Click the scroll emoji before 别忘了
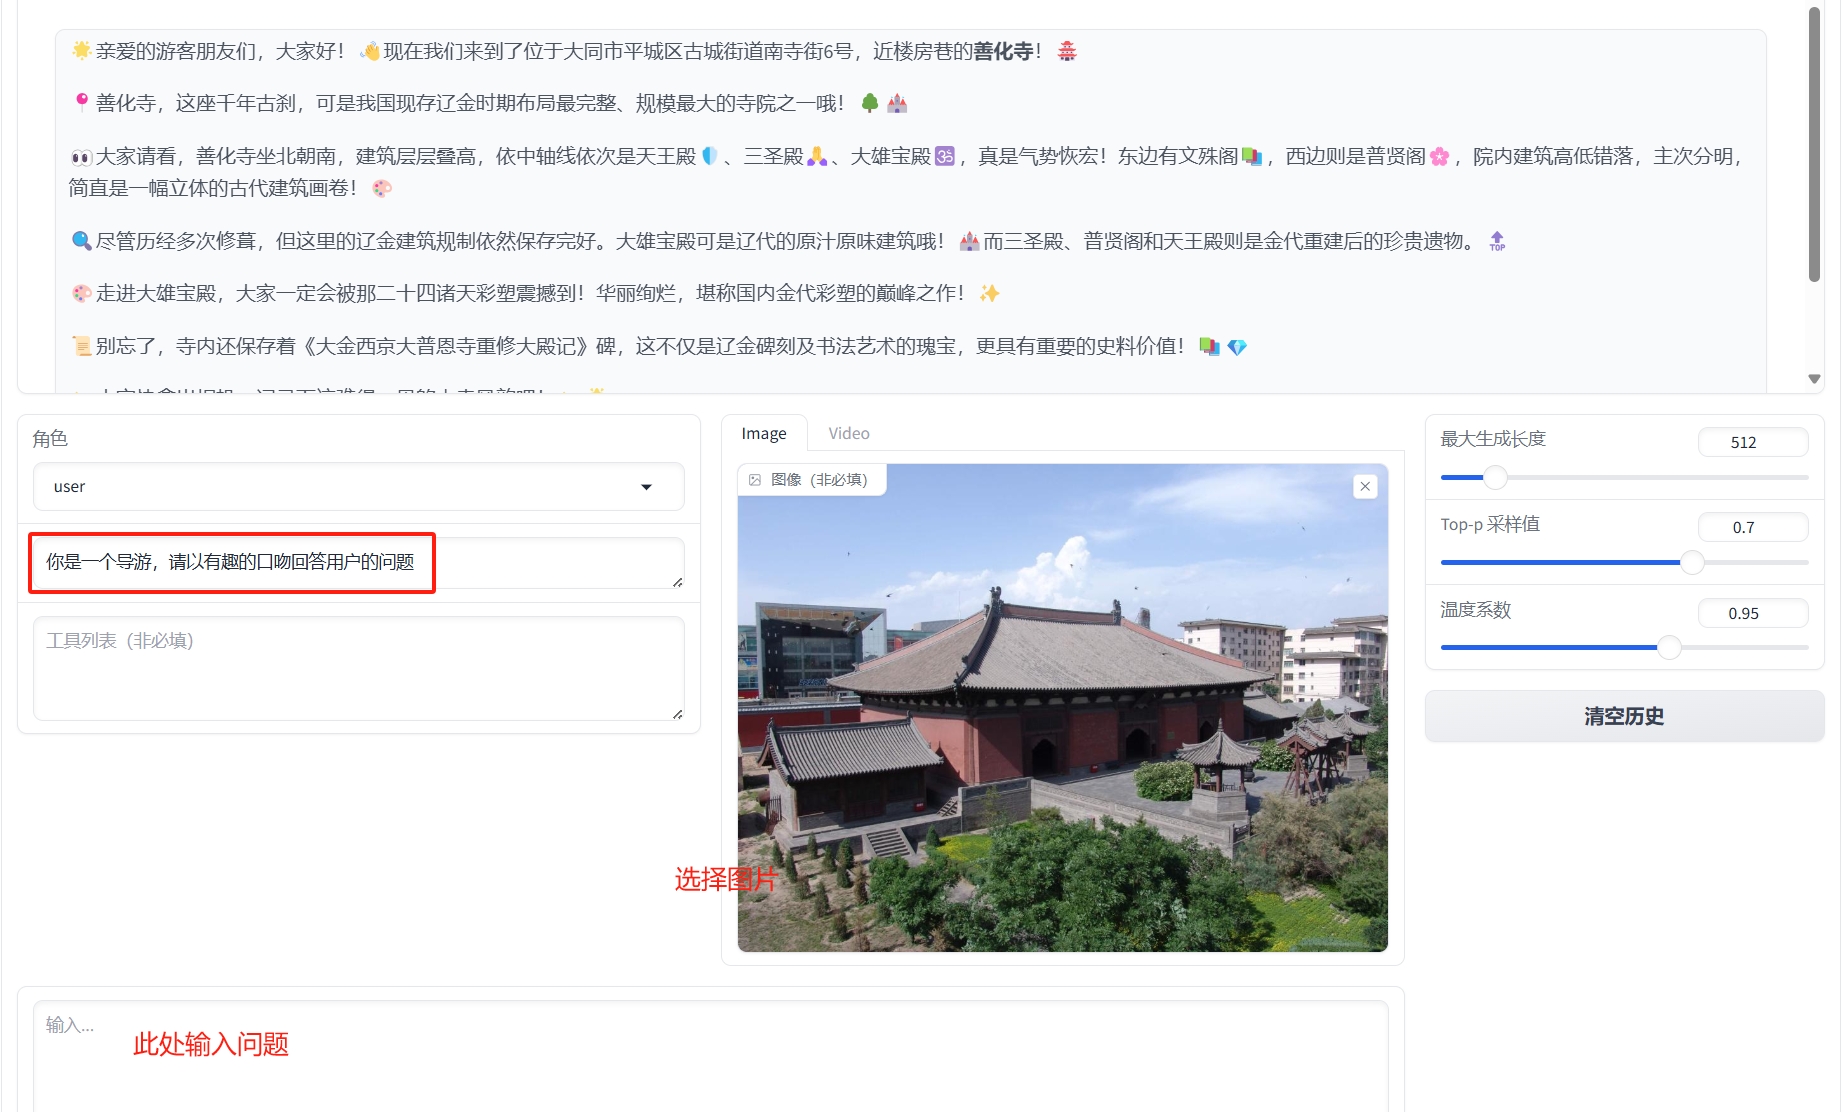Screen dimensions: 1842x1112 tap(81, 346)
